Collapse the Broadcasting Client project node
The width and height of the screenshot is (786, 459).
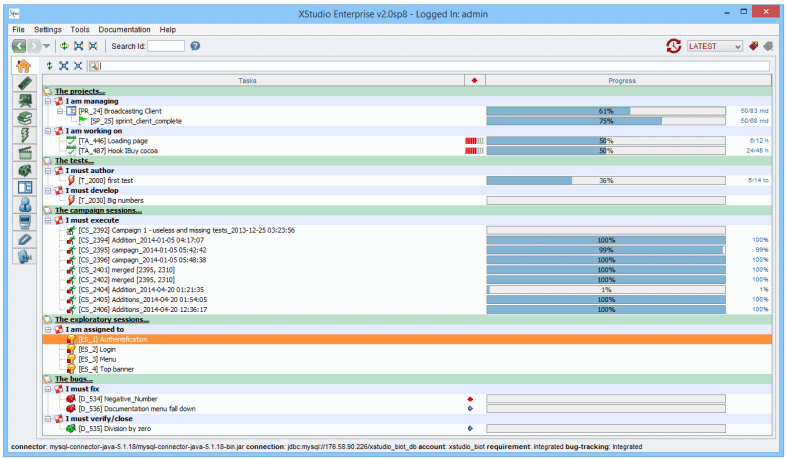click(58, 111)
